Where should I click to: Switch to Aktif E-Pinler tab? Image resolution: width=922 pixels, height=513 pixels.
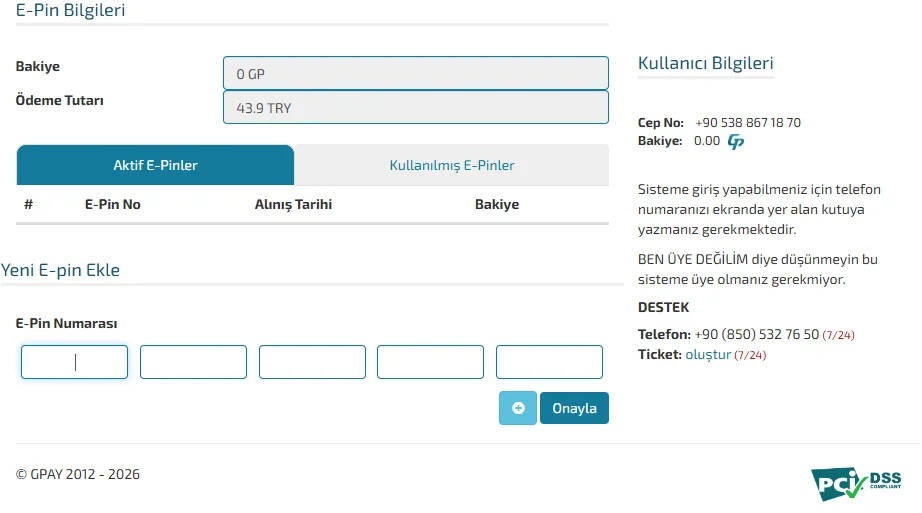point(155,165)
